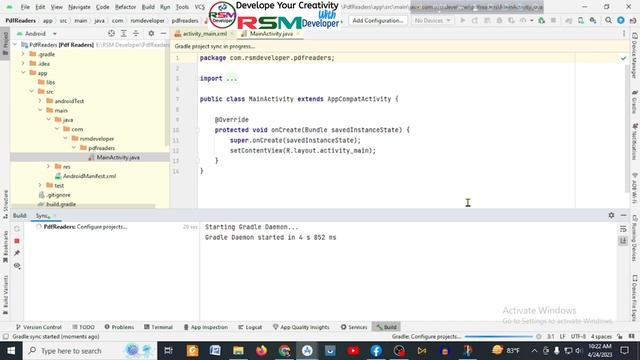Open Build Variants side tool window
The image size is (640, 360).
pyautogui.click(x=5, y=295)
